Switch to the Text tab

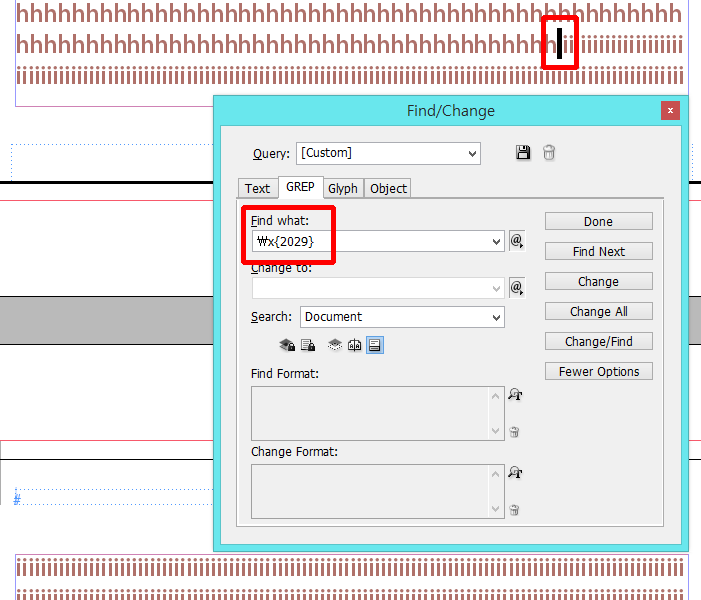[x=258, y=188]
